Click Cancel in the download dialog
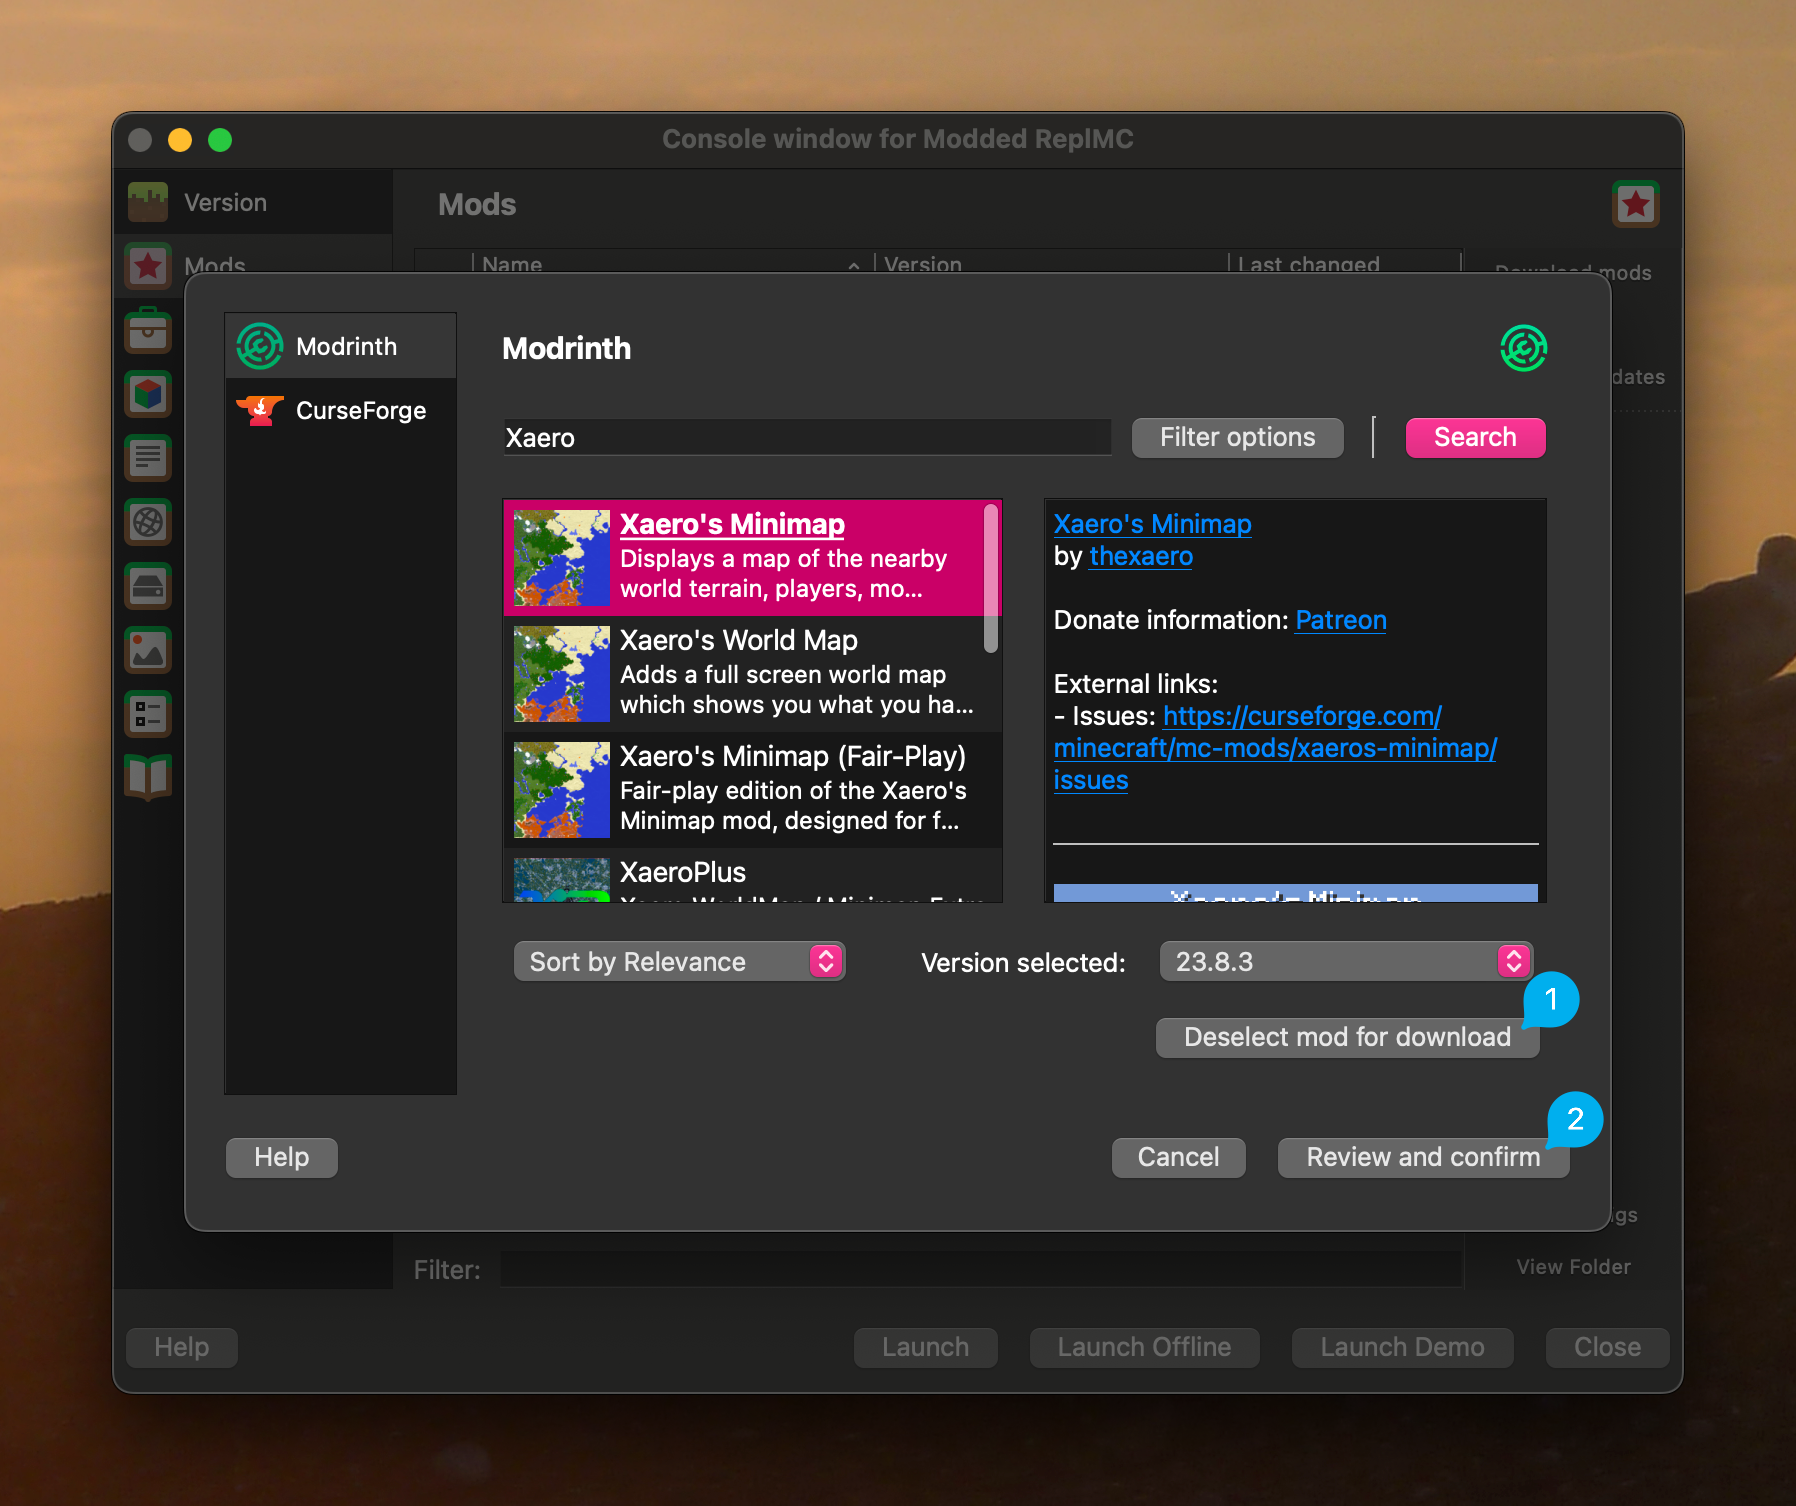Image resolution: width=1796 pixels, height=1506 pixels. [1178, 1157]
